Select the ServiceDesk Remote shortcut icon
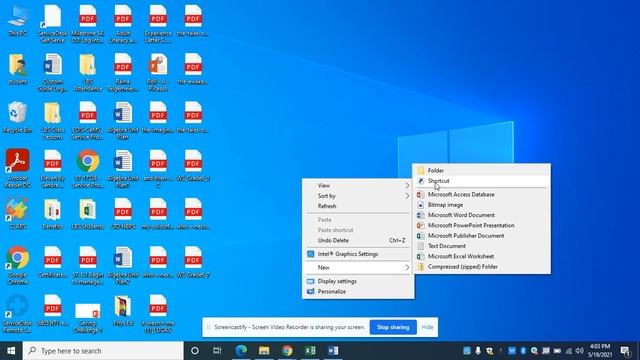The image size is (640, 360). pyautogui.click(x=18, y=313)
